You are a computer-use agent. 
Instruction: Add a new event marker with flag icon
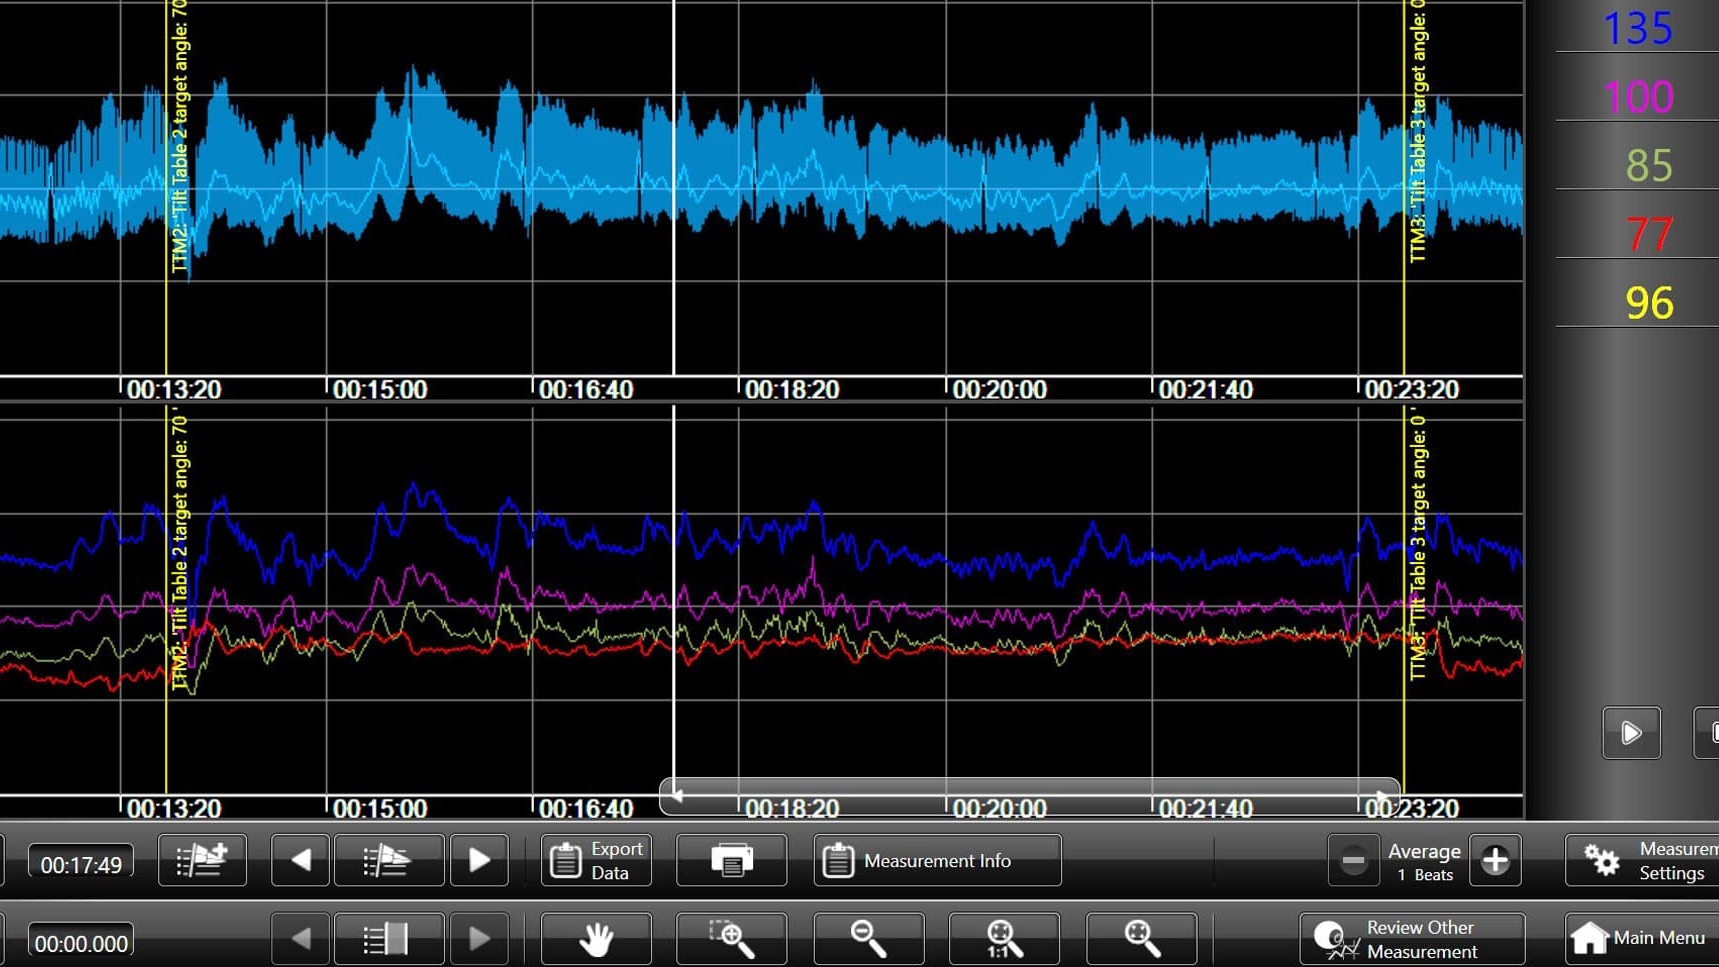(x=202, y=860)
